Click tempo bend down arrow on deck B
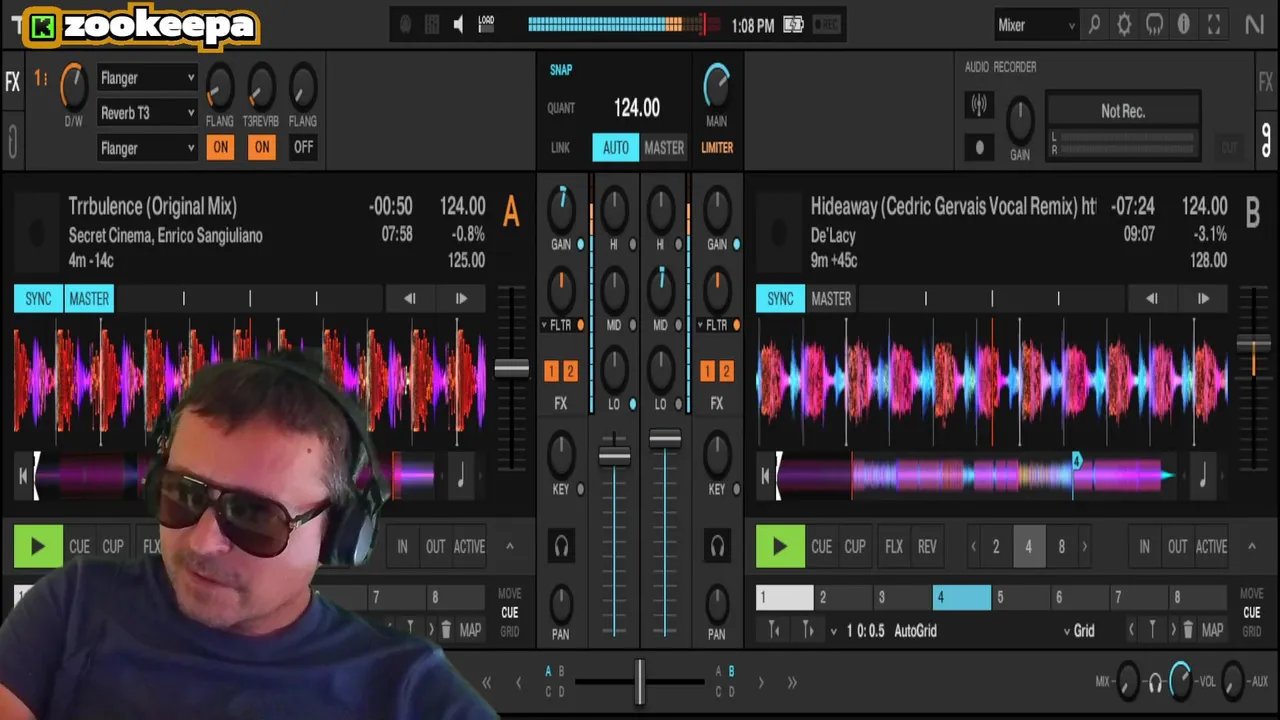 [x=1152, y=298]
